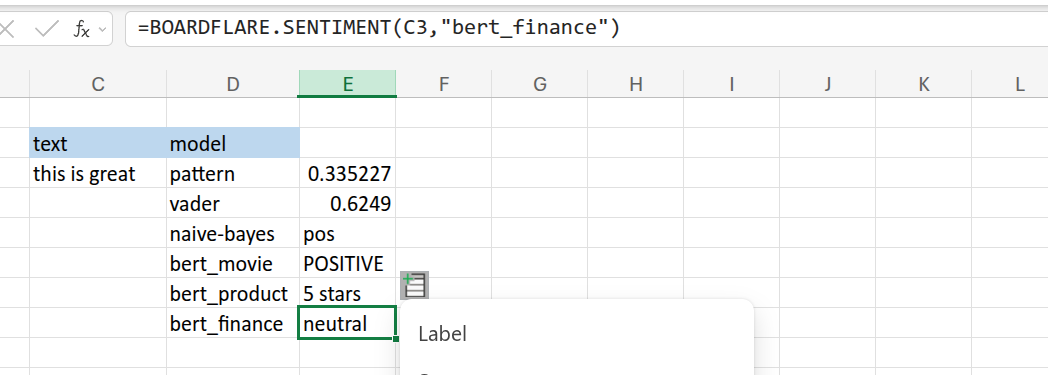
Task: Click the Insert Function fx icon
Action: (x=81, y=29)
